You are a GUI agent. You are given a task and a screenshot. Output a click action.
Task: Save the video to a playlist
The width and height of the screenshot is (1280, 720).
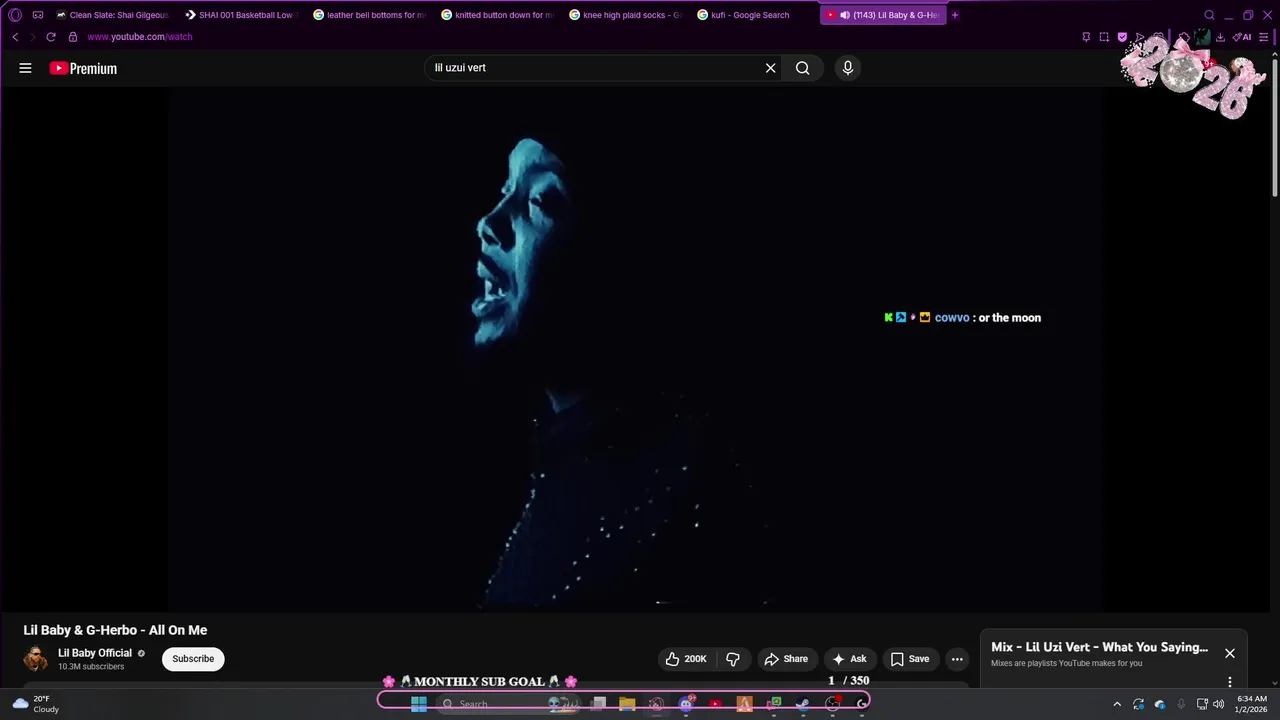pos(910,659)
